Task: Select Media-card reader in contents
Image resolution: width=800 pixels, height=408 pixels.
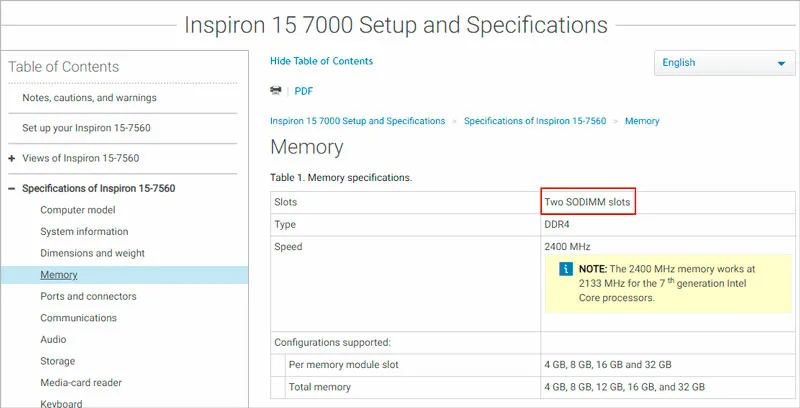Action: tap(81, 382)
